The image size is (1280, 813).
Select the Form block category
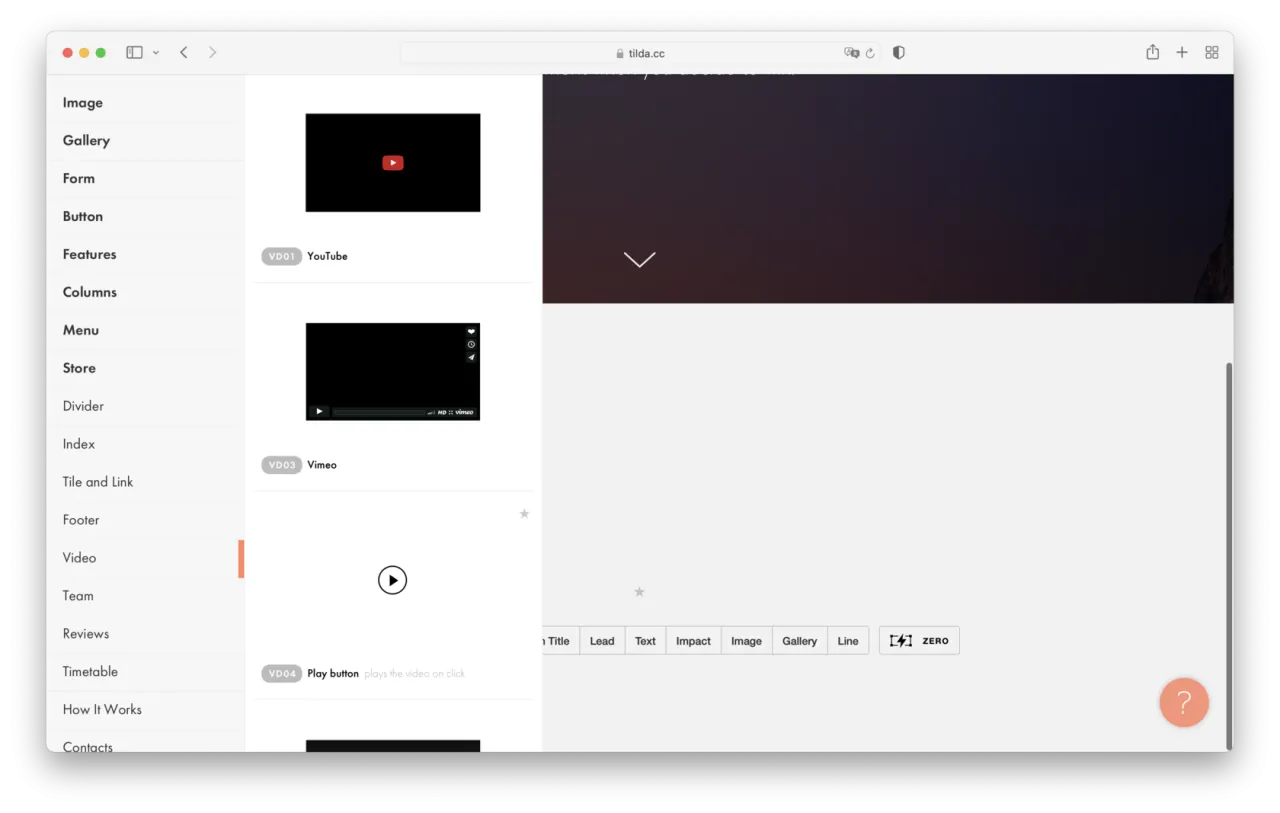pos(145,179)
